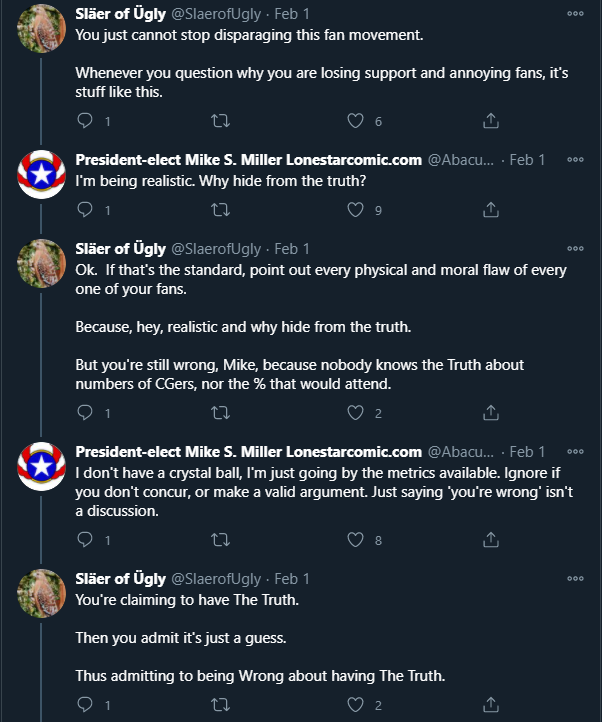Retweet the 'I'm being realistic' tweet
The image size is (602, 722).
pyautogui.click(x=220, y=210)
